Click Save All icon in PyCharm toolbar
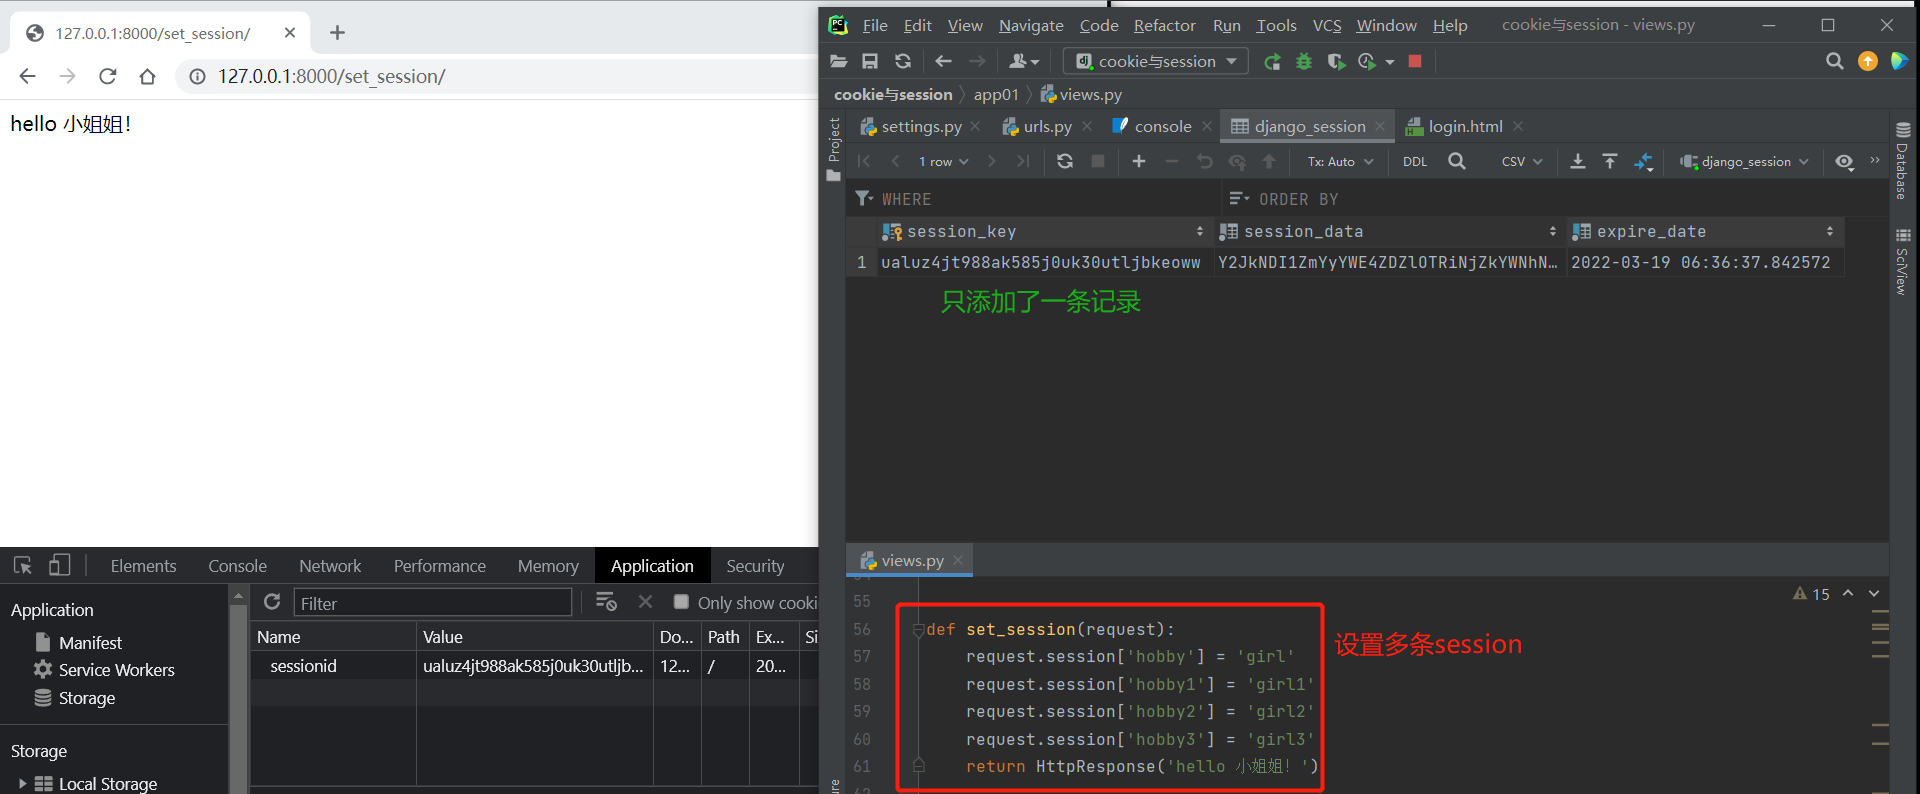 click(x=870, y=62)
